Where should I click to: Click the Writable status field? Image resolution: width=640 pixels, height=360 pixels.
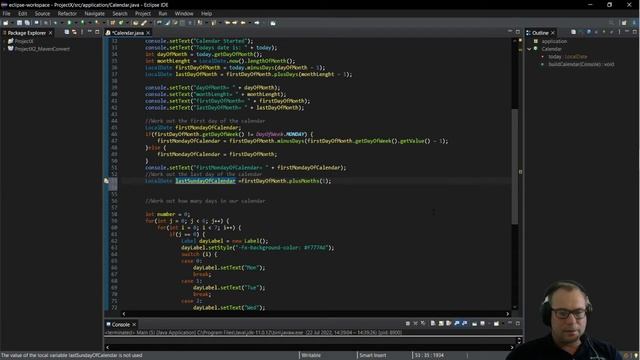pos(311,355)
